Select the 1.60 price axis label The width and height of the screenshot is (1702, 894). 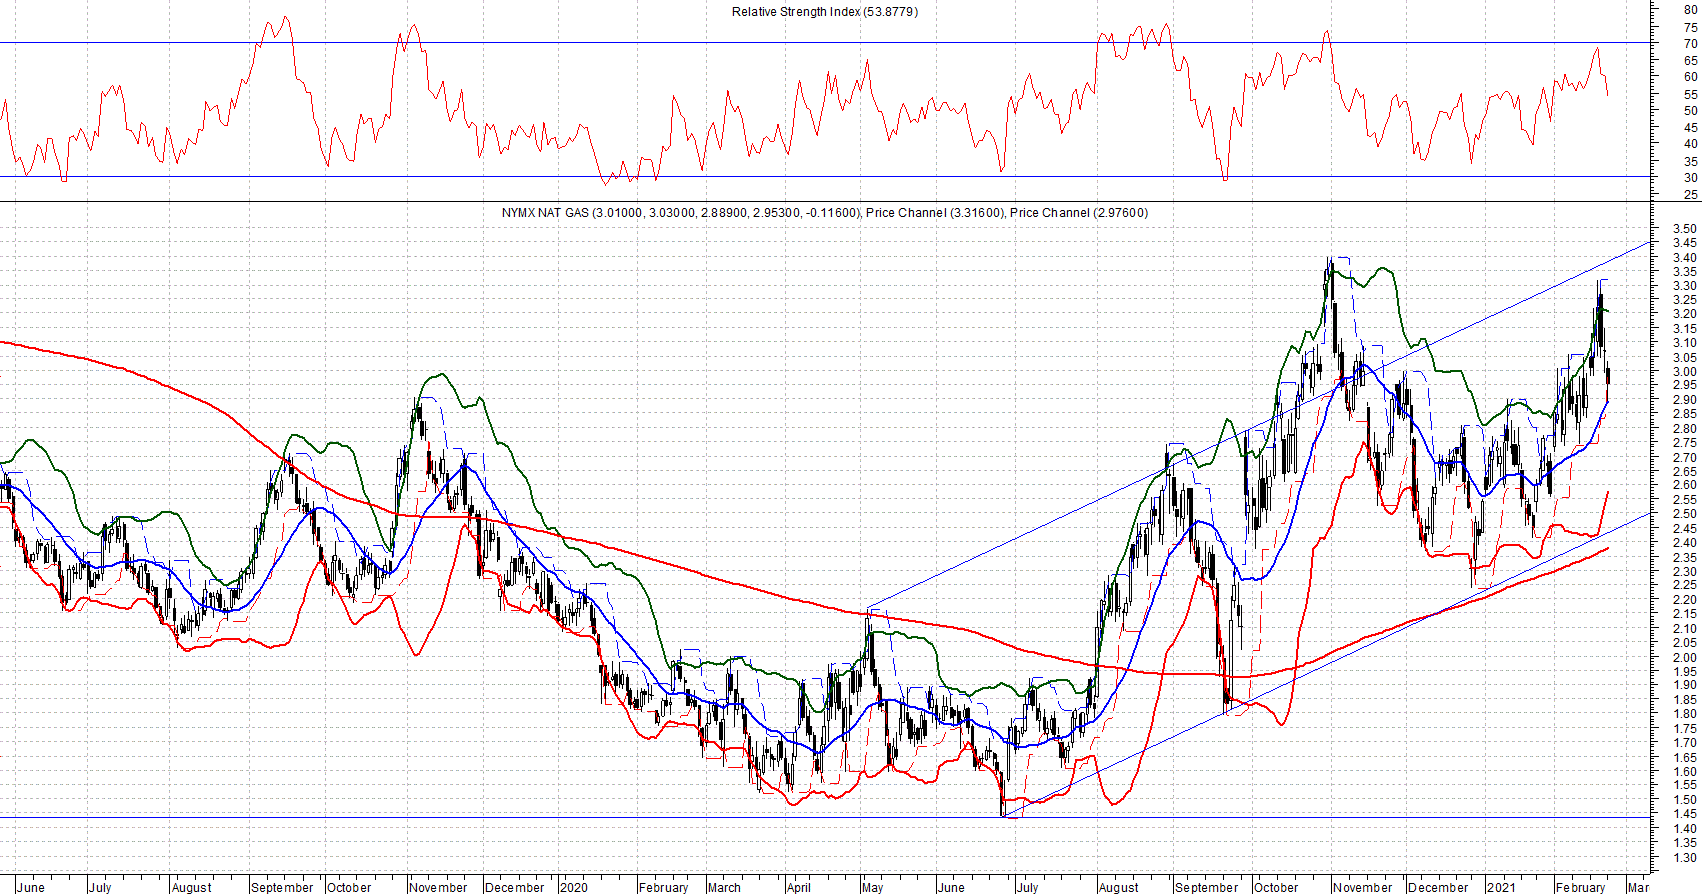point(1684,772)
